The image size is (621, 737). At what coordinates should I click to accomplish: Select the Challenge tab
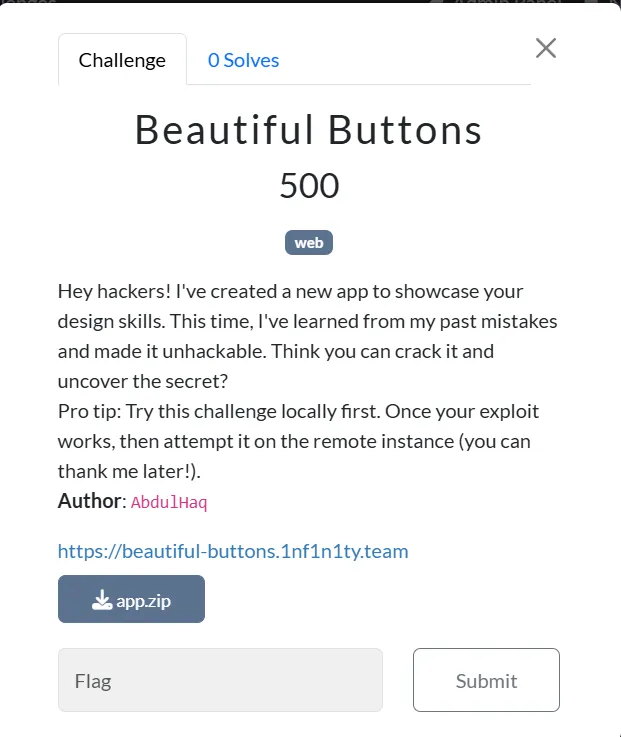(122, 60)
